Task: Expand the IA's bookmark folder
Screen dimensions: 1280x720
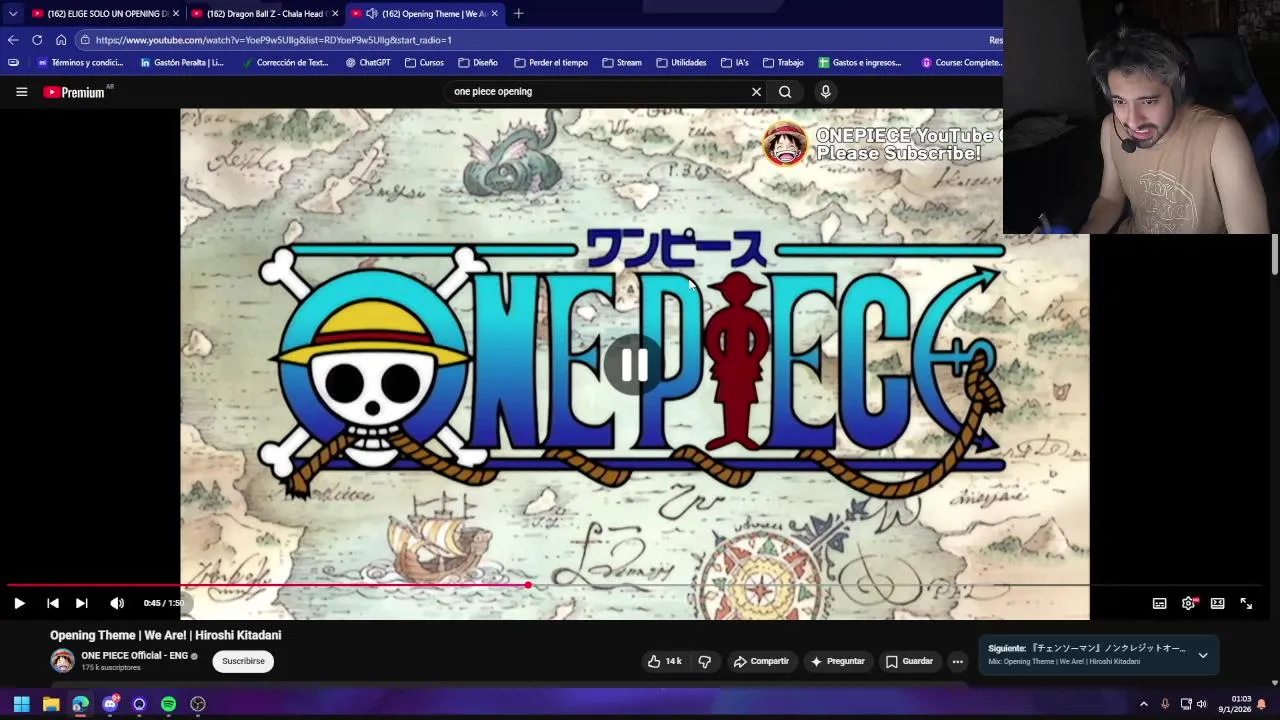Action: click(x=735, y=63)
